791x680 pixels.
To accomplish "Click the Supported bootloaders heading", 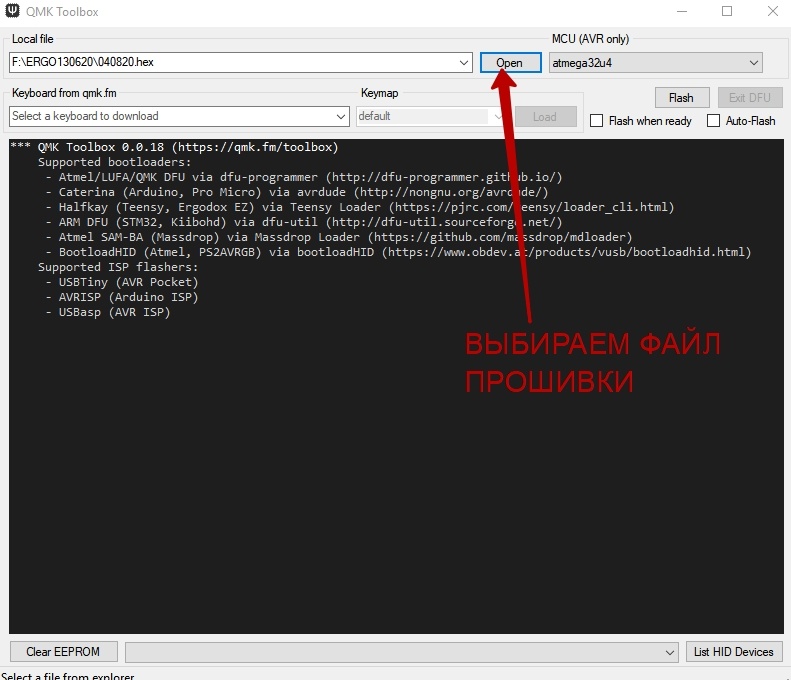I will pos(115,162).
